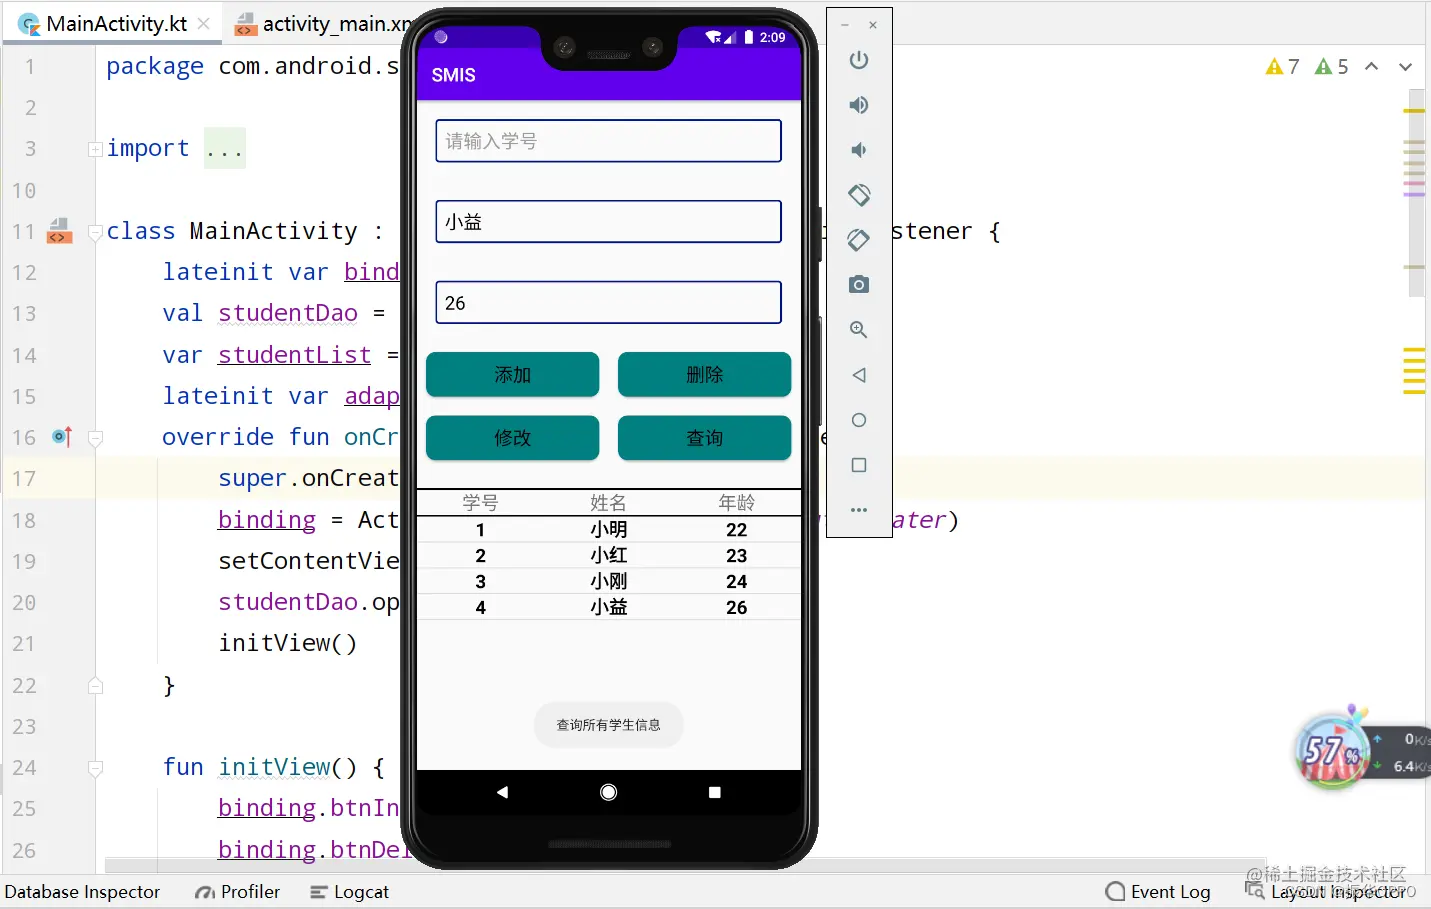The width and height of the screenshot is (1431, 909).
Task: Click the 年龄 table column header
Action: (737, 503)
